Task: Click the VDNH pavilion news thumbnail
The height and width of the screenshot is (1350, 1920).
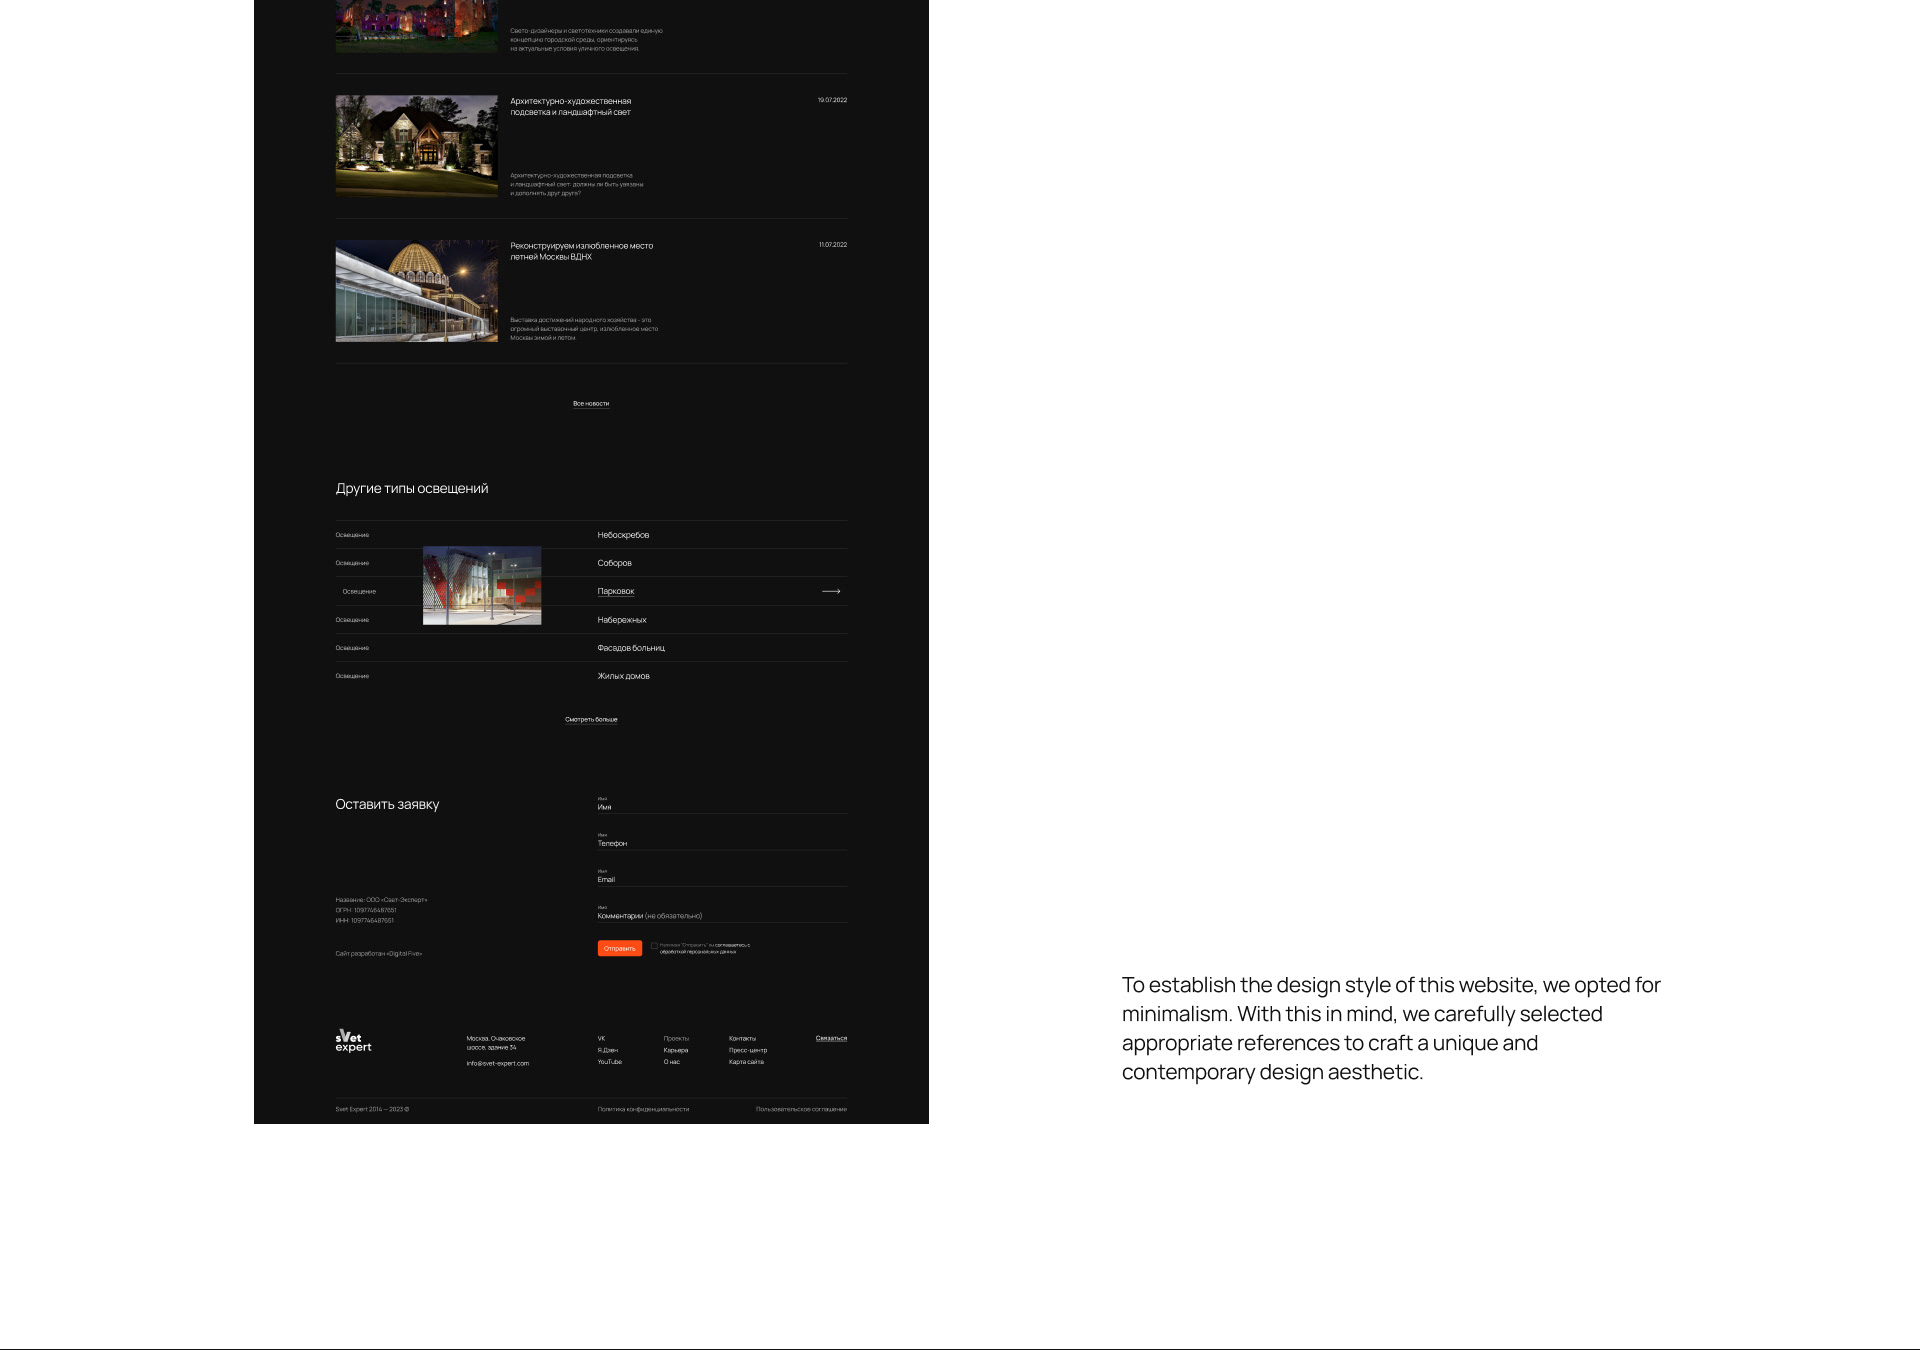Action: [416, 291]
